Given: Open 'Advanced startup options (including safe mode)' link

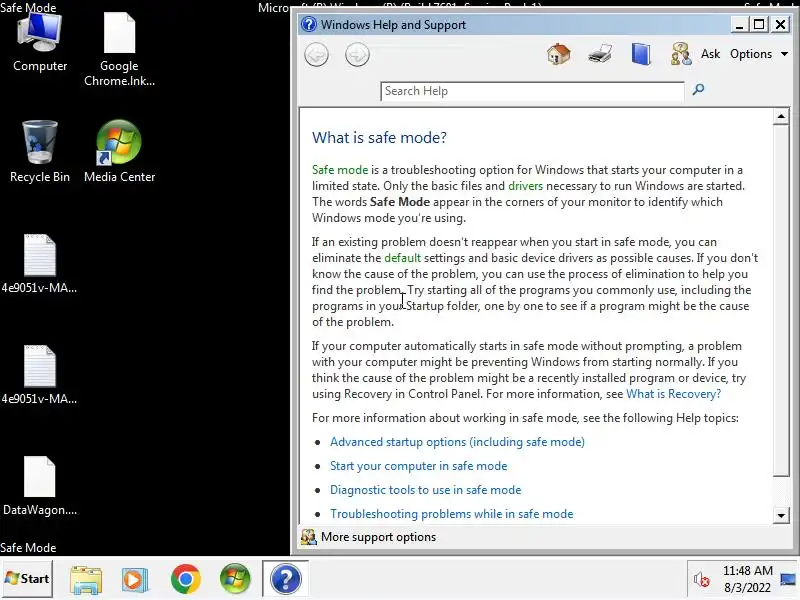Looking at the screenshot, I should pos(457,442).
